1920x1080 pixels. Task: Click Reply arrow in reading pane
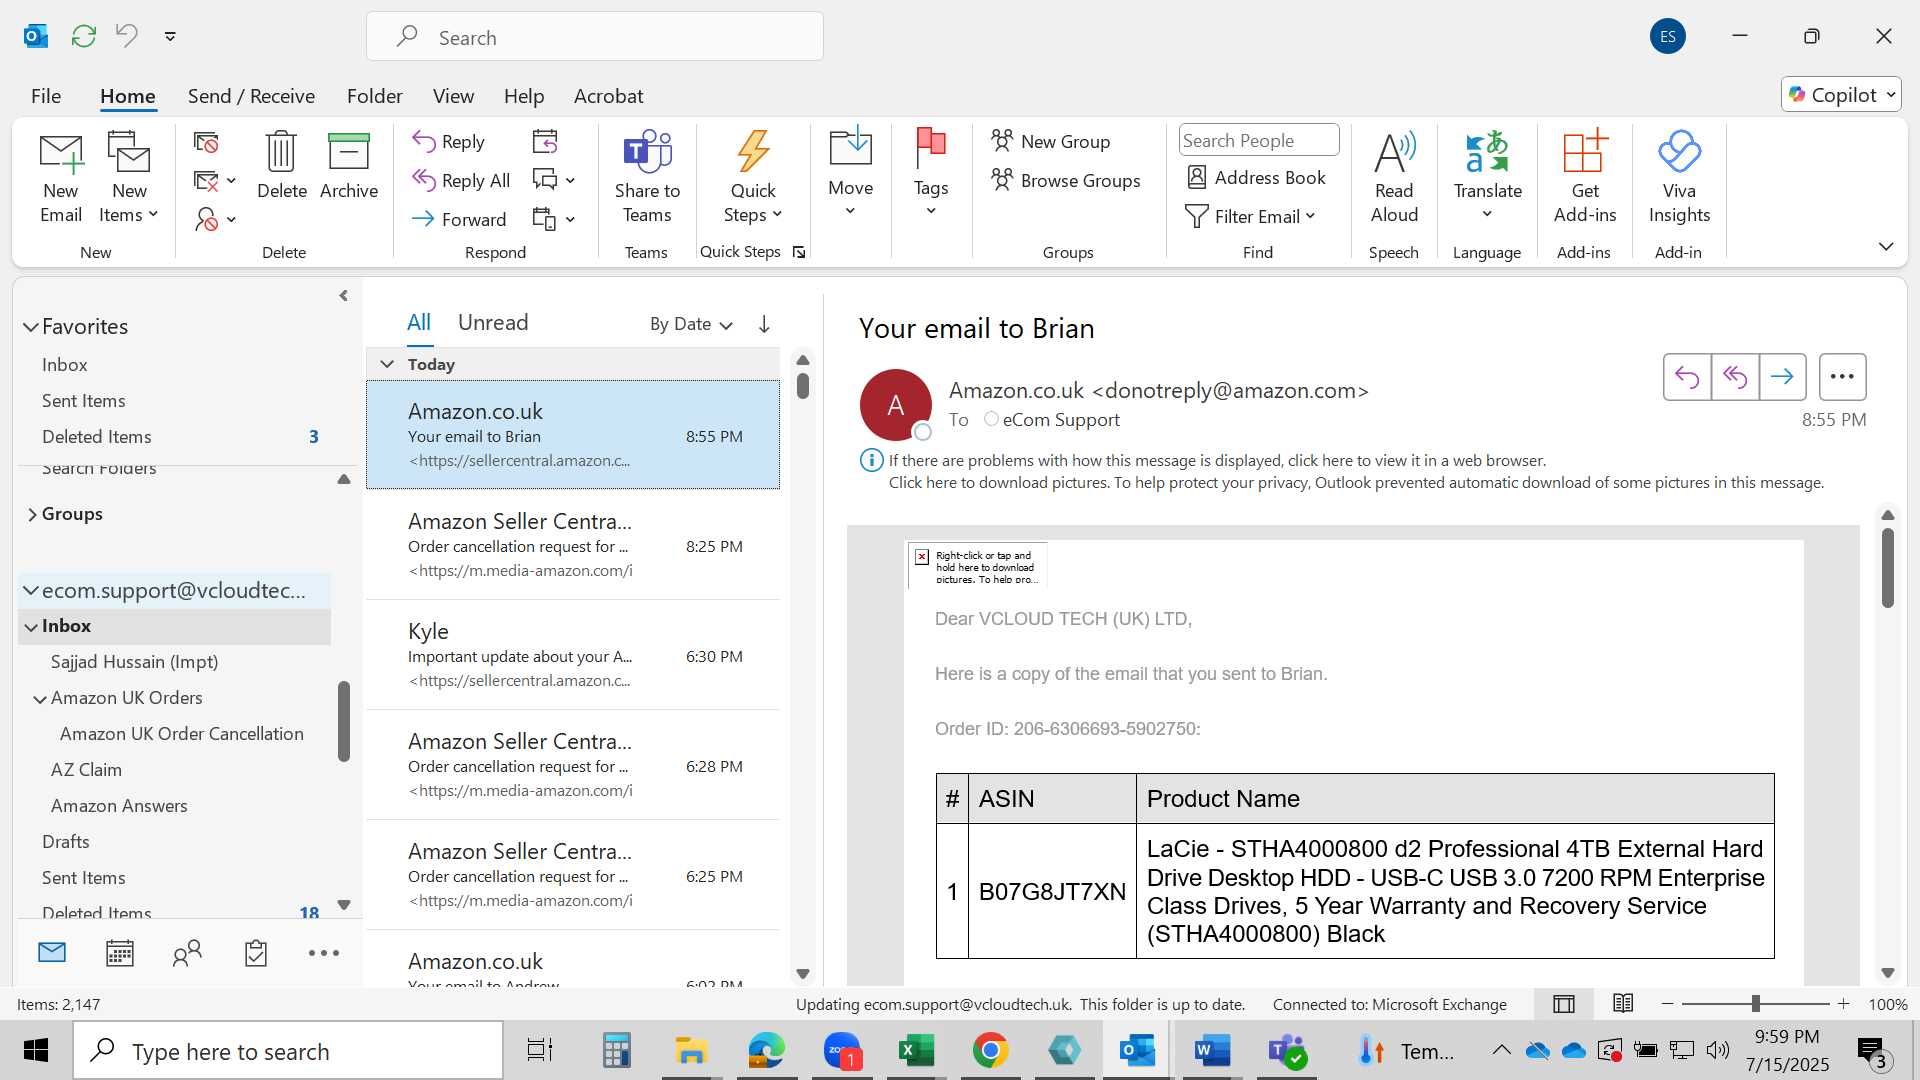(x=1687, y=377)
